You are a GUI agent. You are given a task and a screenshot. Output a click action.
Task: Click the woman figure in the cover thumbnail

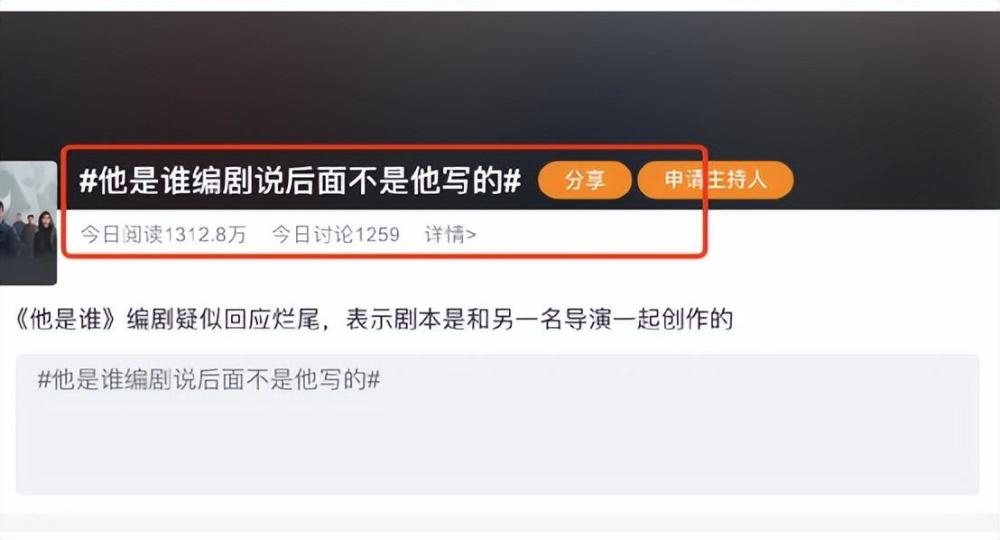pyautogui.click(x=45, y=236)
